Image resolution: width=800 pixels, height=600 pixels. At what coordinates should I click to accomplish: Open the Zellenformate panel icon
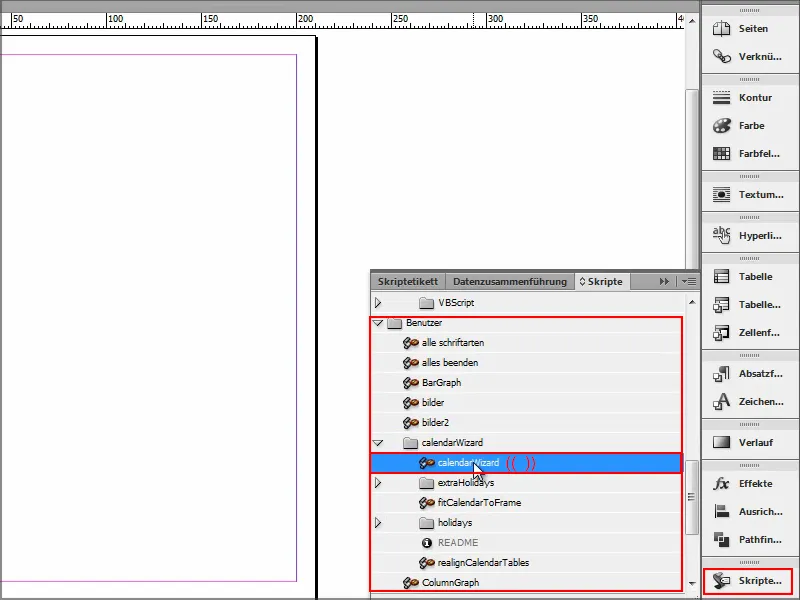721,333
